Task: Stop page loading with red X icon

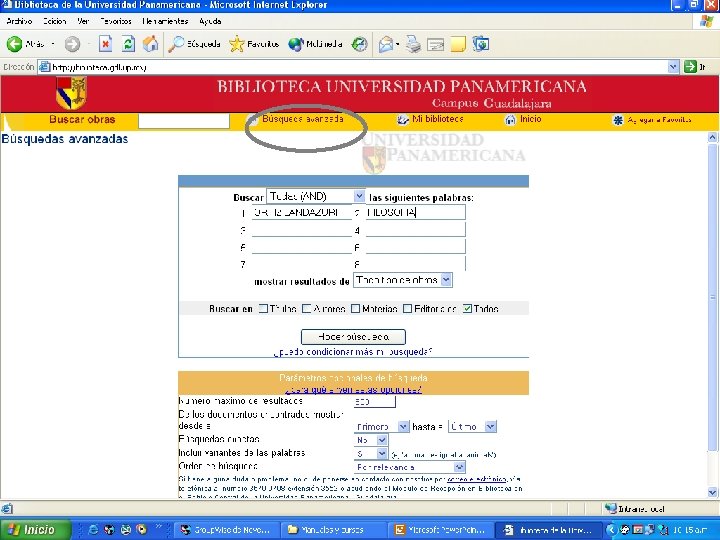Action: [x=106, y=44]
